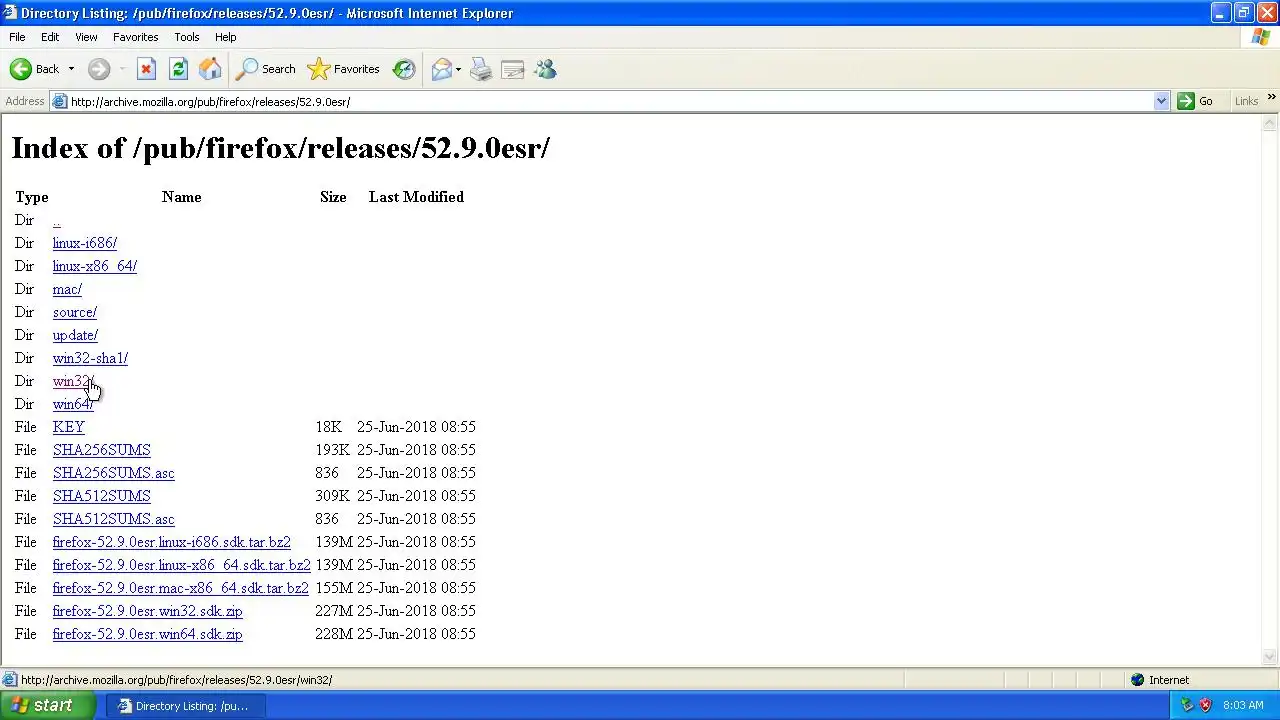Download firefox-52.9.0esr.win64.sdk.zip
Image resolution: width=1280 pixels, height=720 pixels.
[147, 634]
